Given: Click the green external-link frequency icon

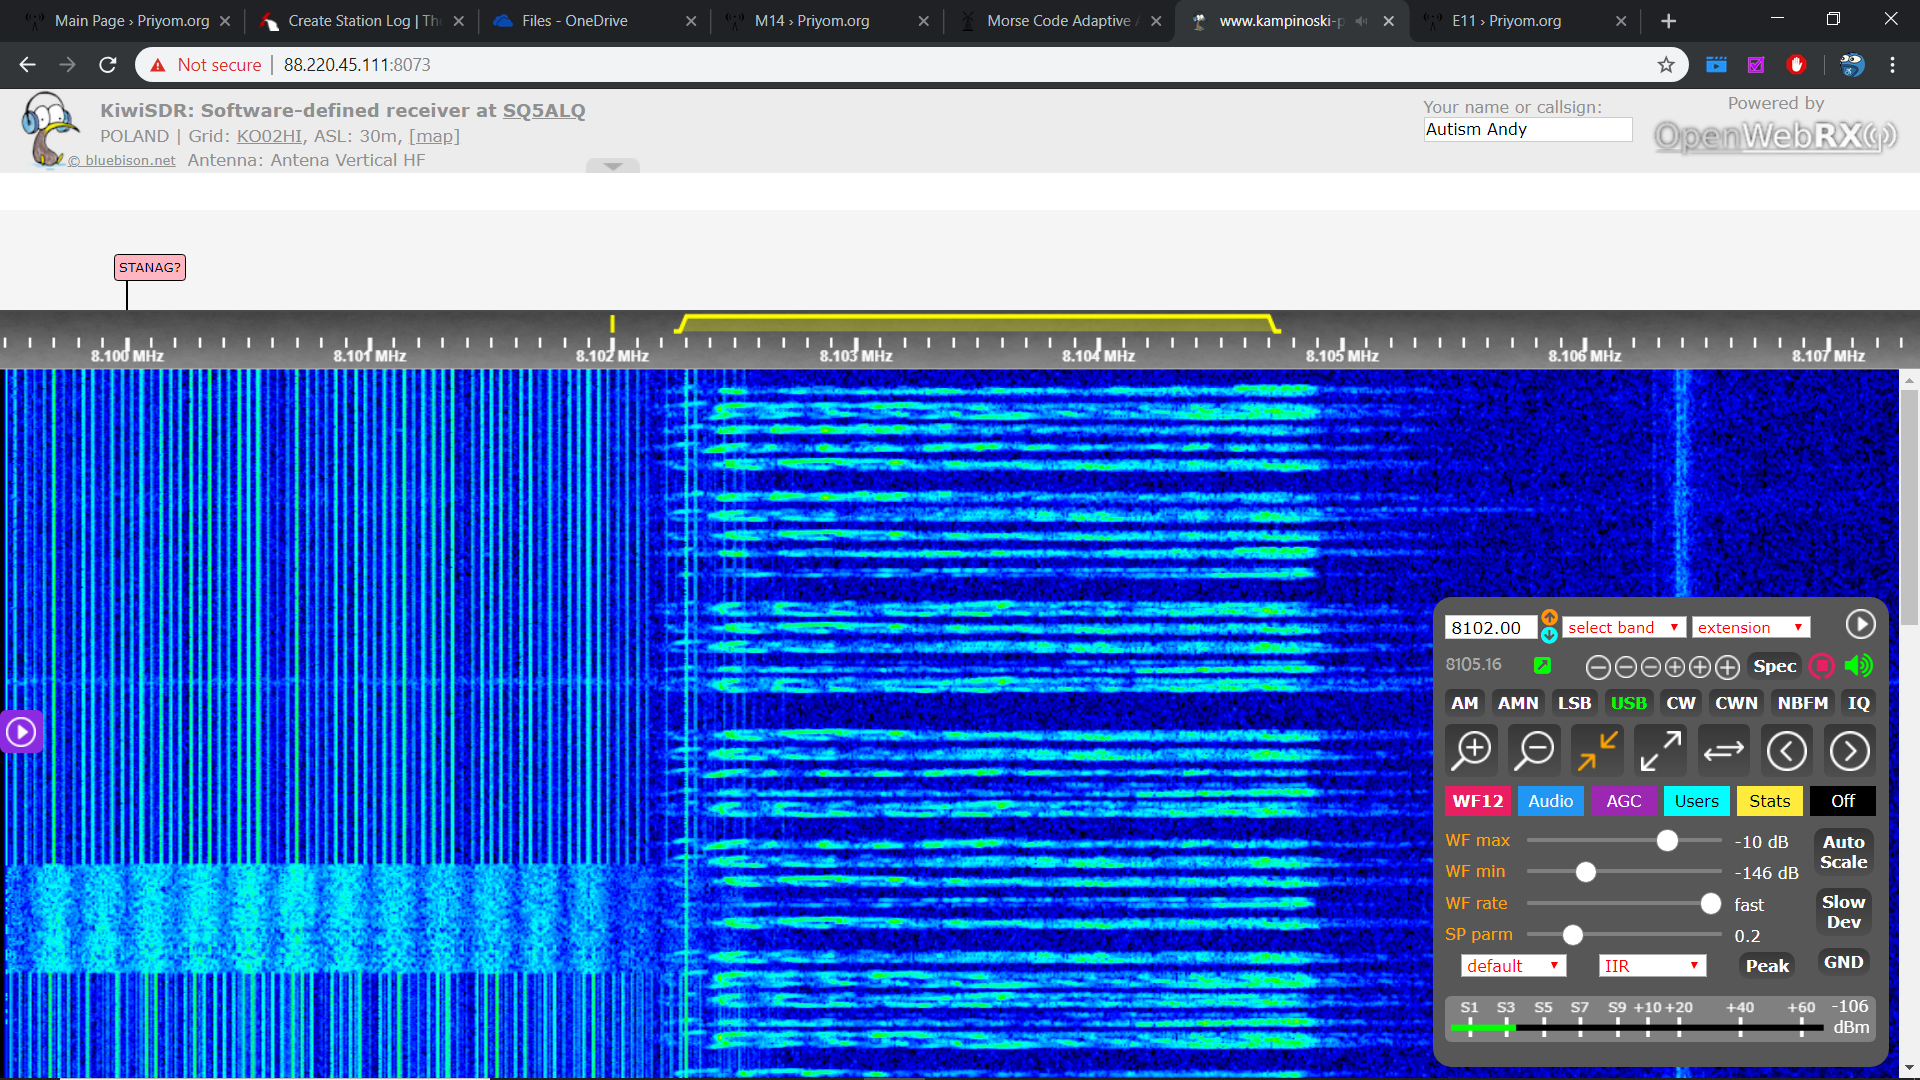Looking at the screenshot, I should point(1542,666).
